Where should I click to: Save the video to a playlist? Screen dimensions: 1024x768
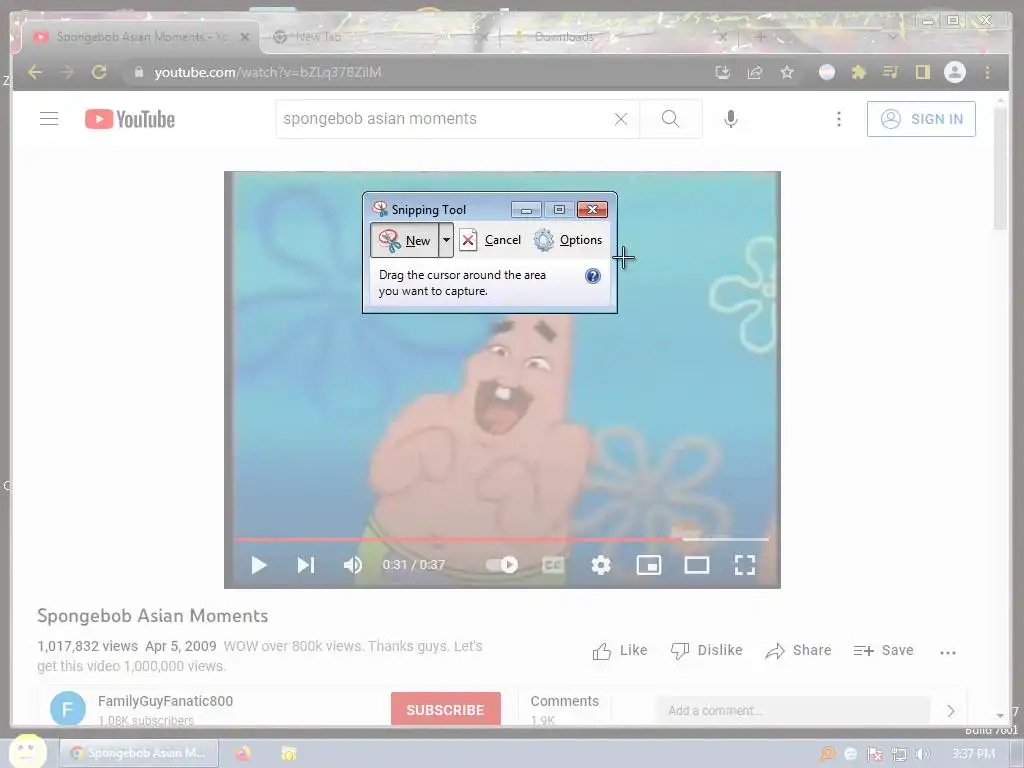pos(883,650)
